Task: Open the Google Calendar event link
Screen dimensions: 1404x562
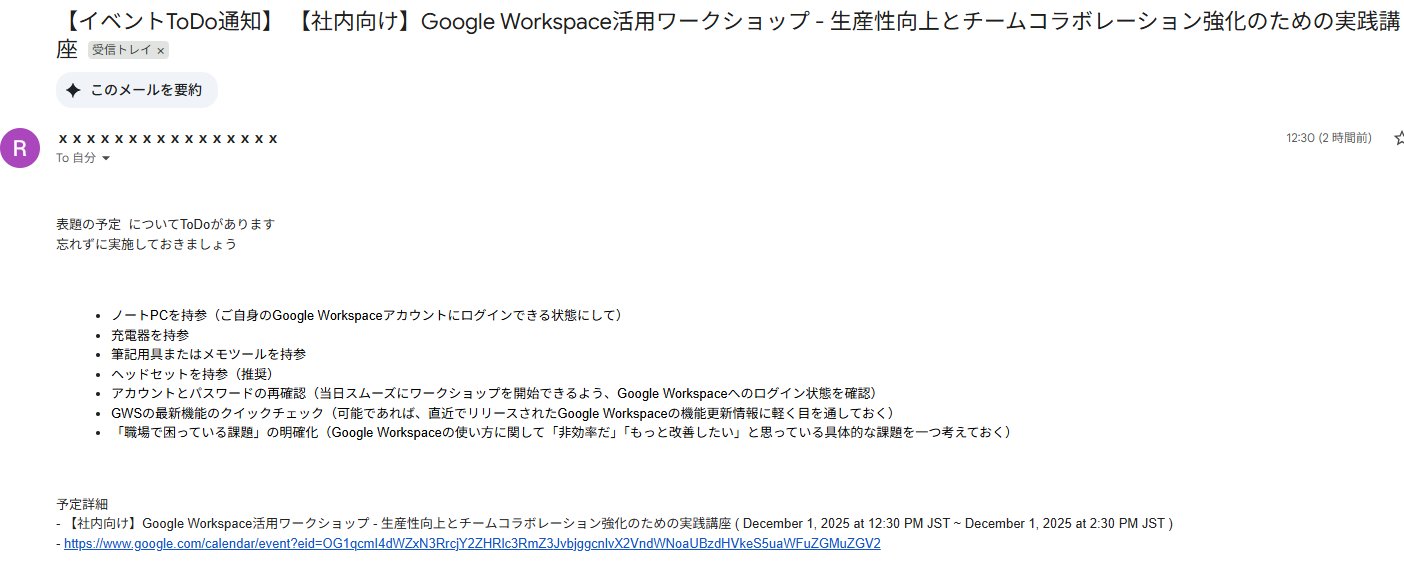Action: (x=472, y=544)
